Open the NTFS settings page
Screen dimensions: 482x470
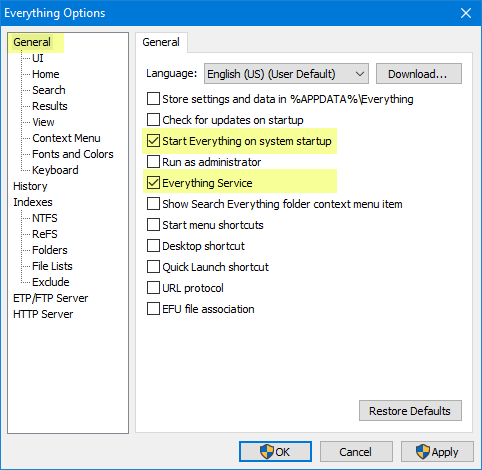point(45,218)
